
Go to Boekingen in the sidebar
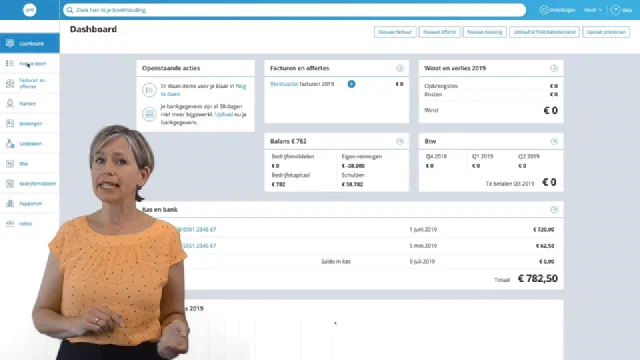(29, 123)
